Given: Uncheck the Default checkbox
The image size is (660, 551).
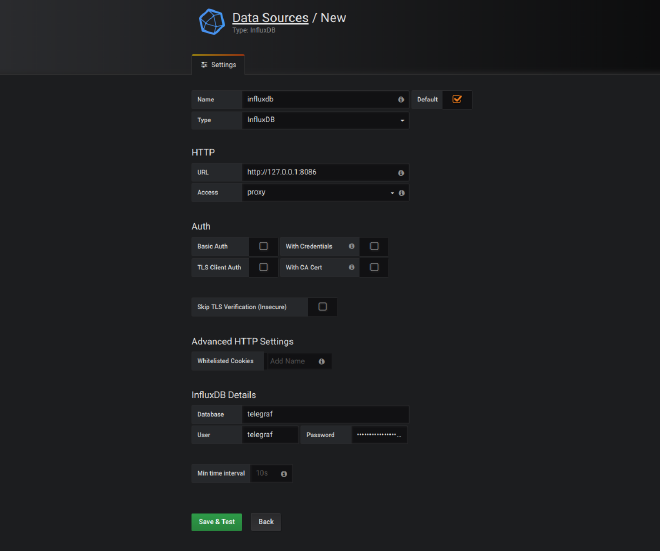Looking at the screenshot, I should [457, 100].
